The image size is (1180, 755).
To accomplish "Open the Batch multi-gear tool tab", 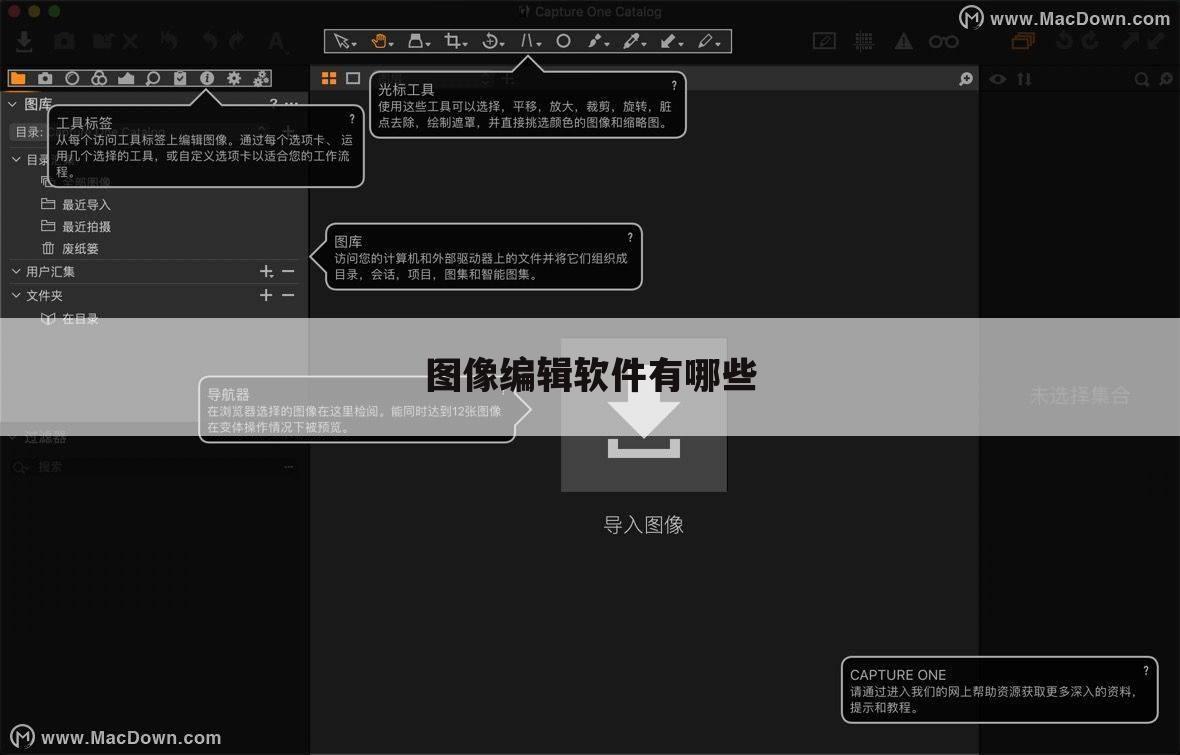I will (x=261, y=78).
